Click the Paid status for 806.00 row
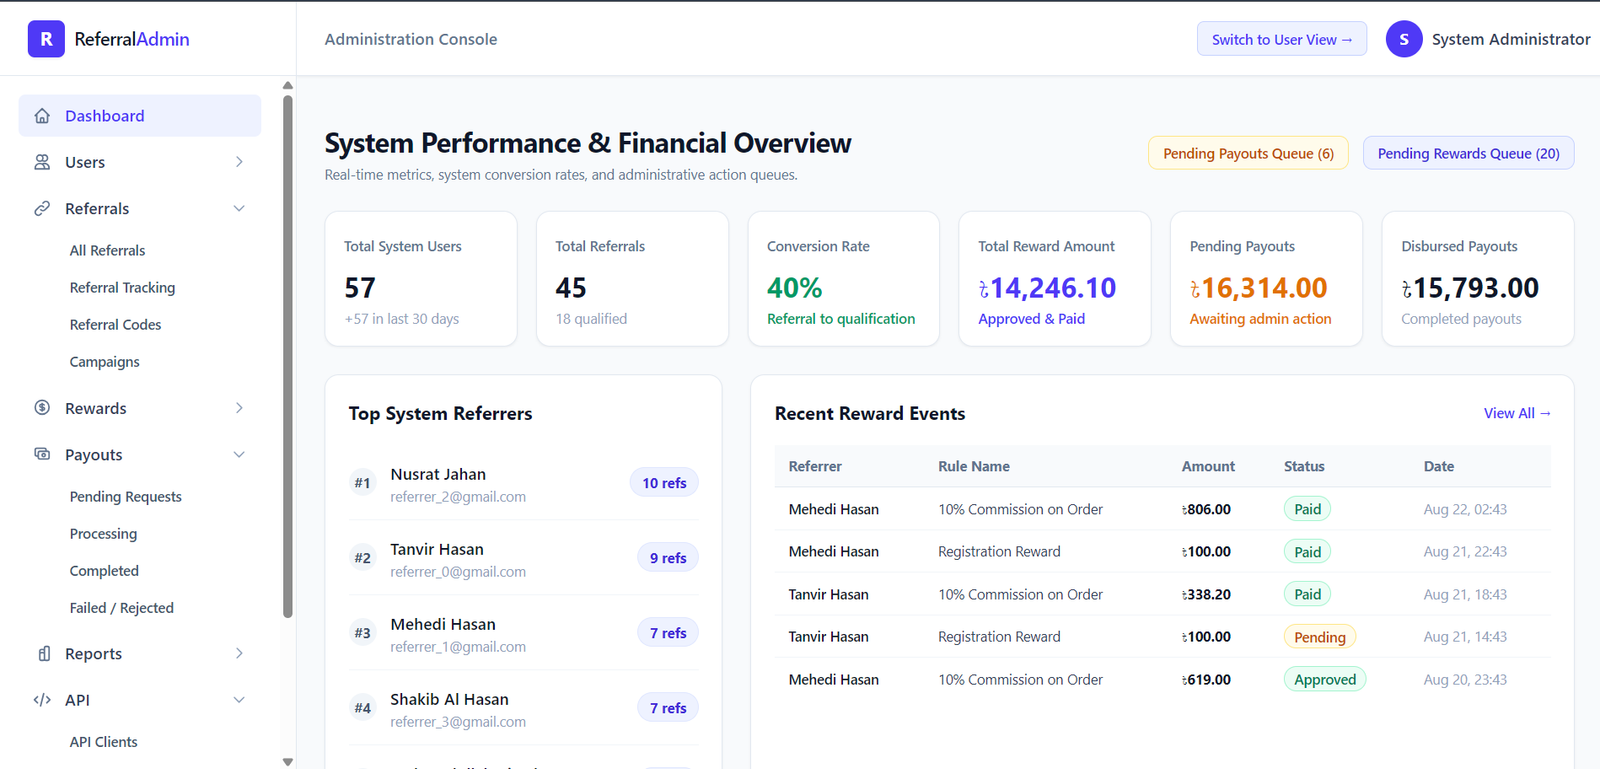The width and height of the screenshot is (1600, 769). tap(1307, 509)
